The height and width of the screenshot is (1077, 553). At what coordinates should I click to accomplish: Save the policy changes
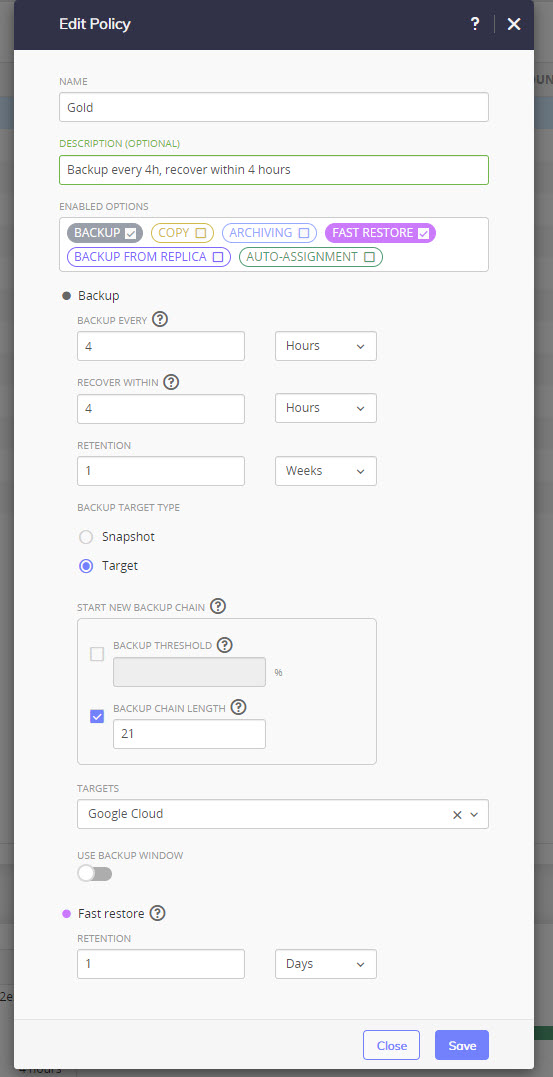[462, 1045]
